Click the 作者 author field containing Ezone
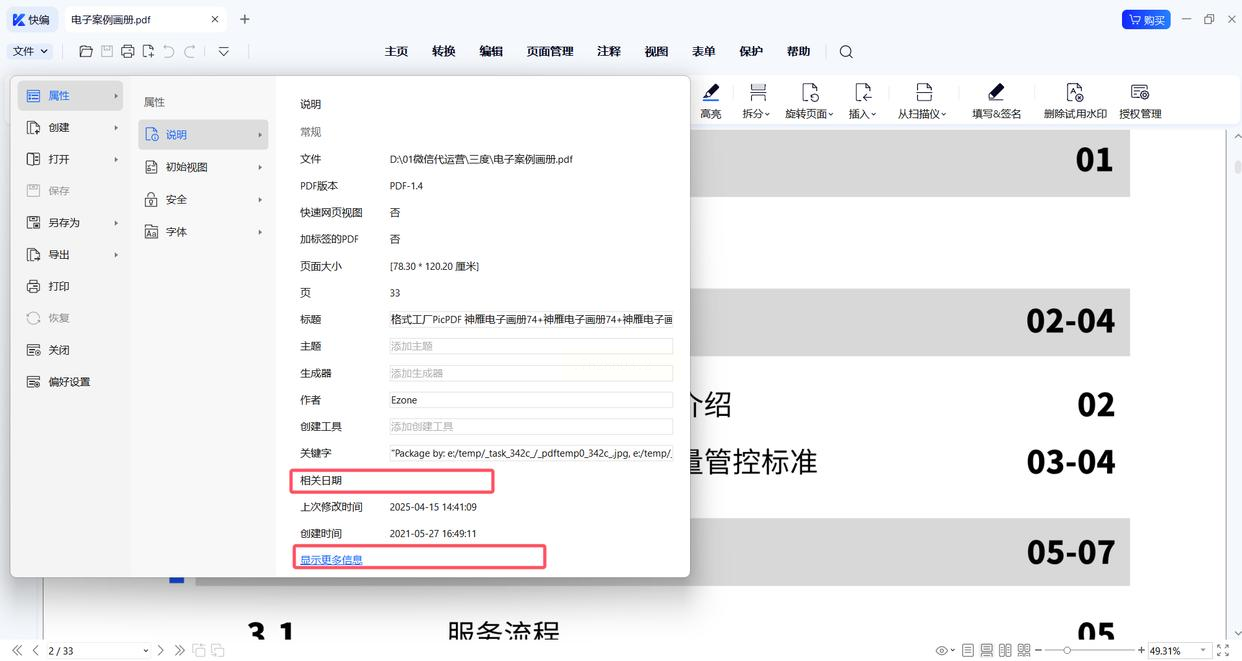 pos(530,400)
